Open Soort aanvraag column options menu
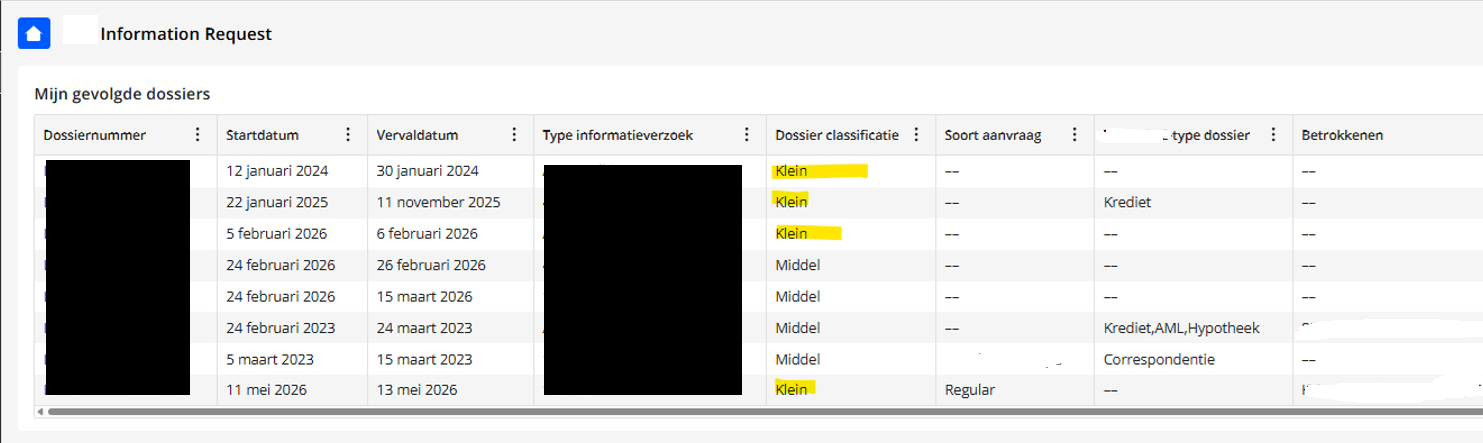The image size is (1483, 443). [x=1074, y=135]
